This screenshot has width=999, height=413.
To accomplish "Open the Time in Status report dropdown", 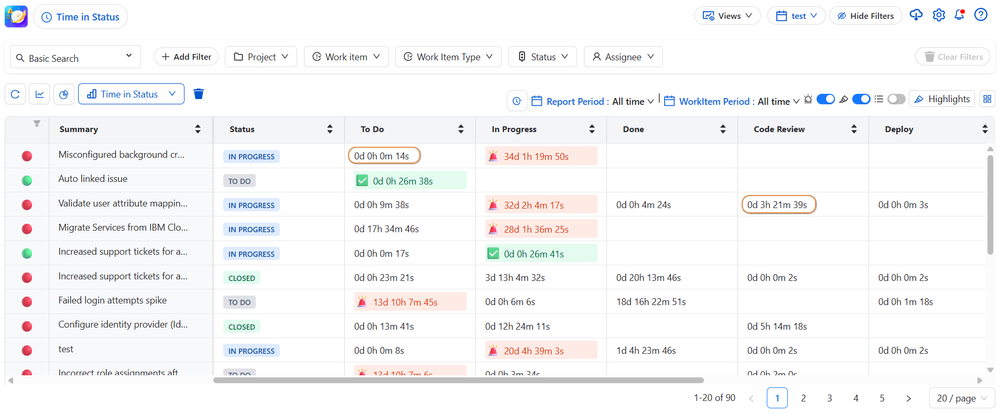I will pyautogui.click(x=131, y=94).
